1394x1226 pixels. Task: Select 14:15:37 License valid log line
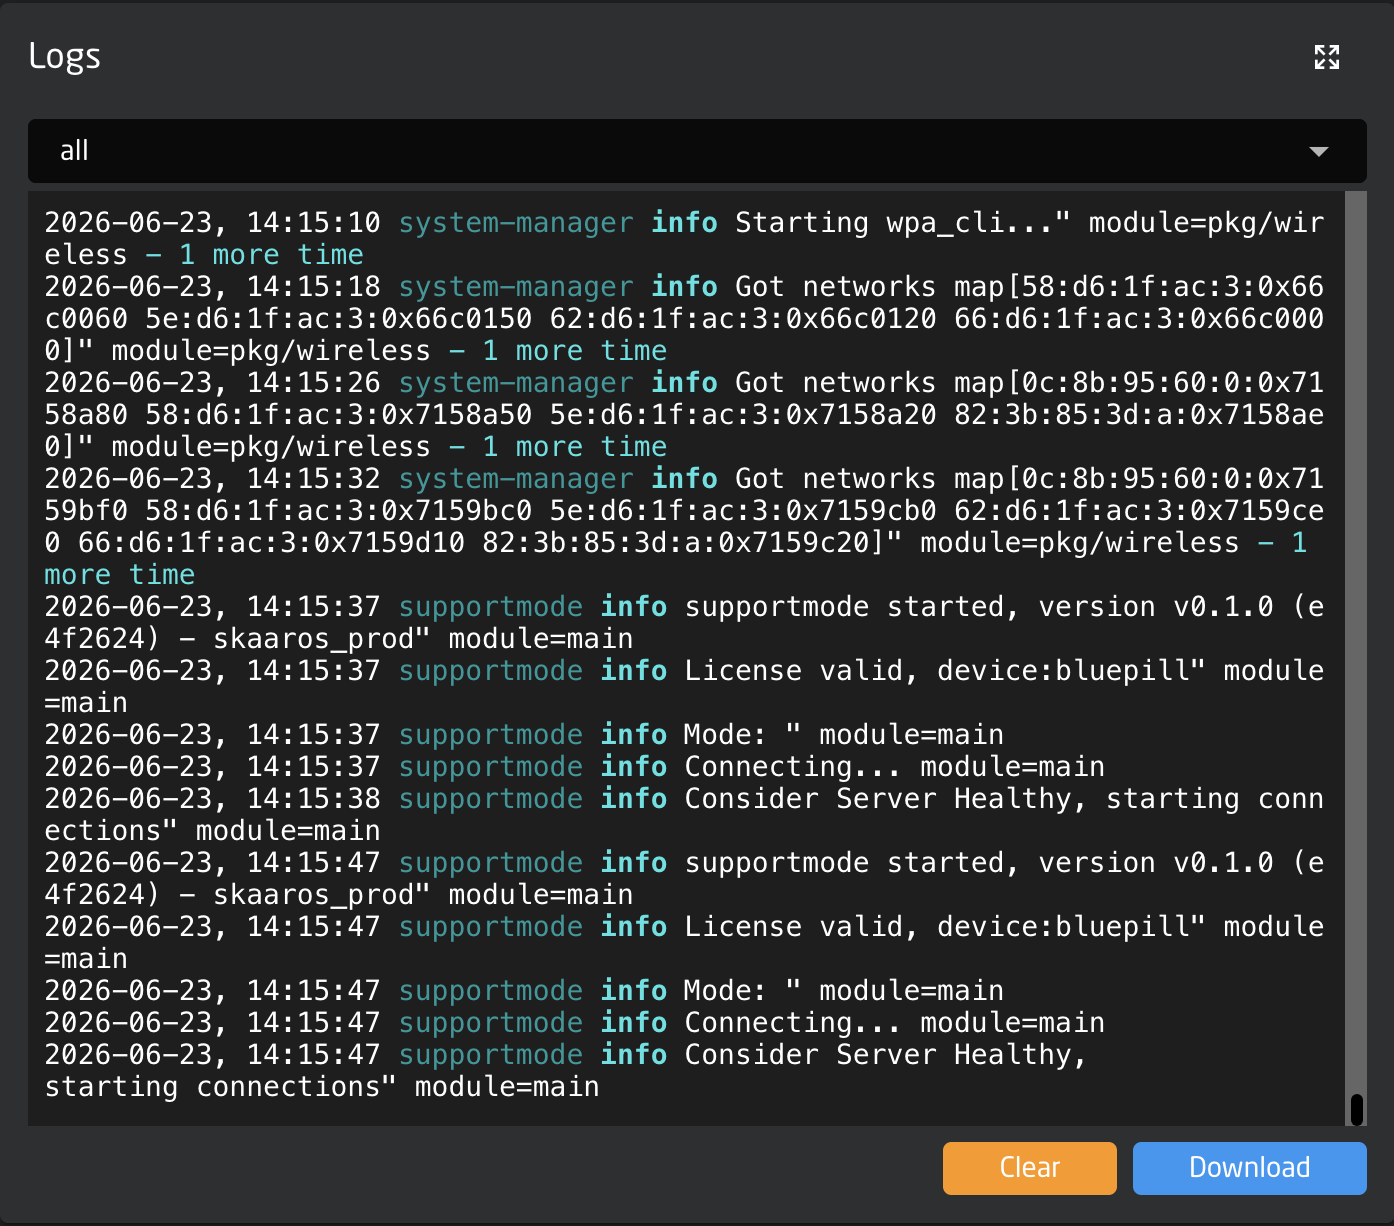coord(685,687)
